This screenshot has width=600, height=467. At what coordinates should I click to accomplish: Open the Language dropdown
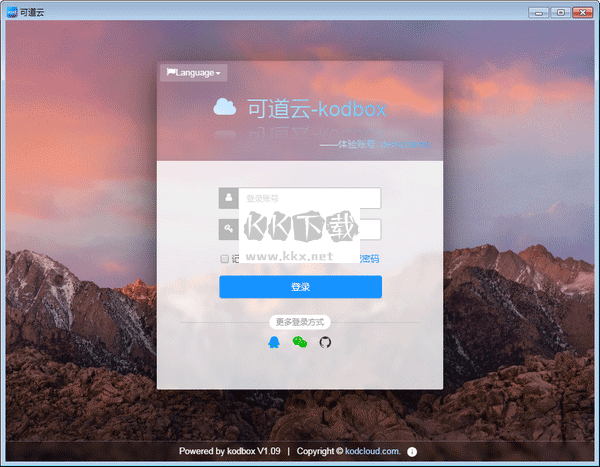click(194, 72)
